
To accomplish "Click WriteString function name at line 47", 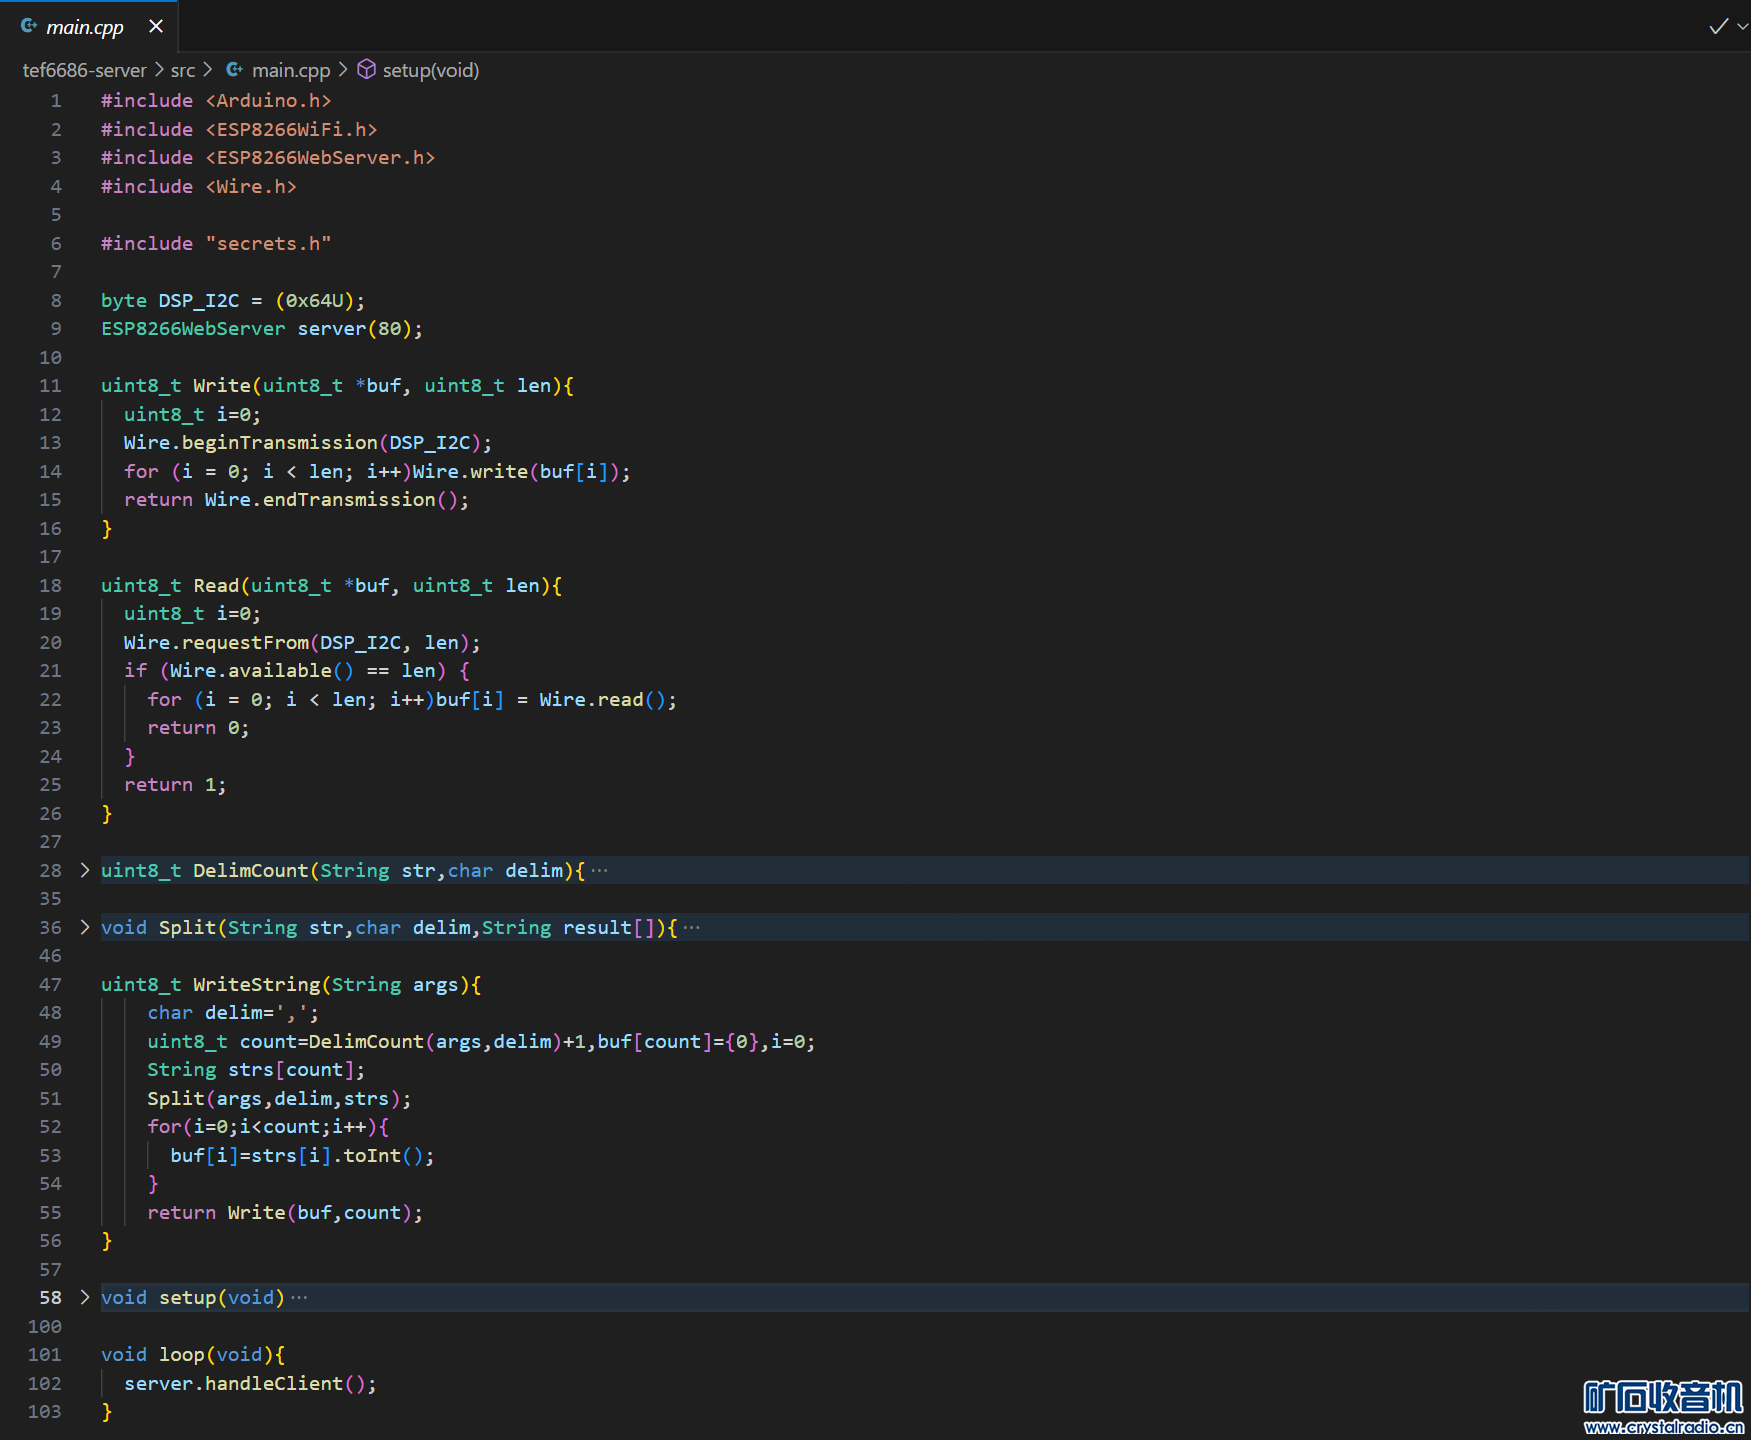I will click(x=257, y=985).
